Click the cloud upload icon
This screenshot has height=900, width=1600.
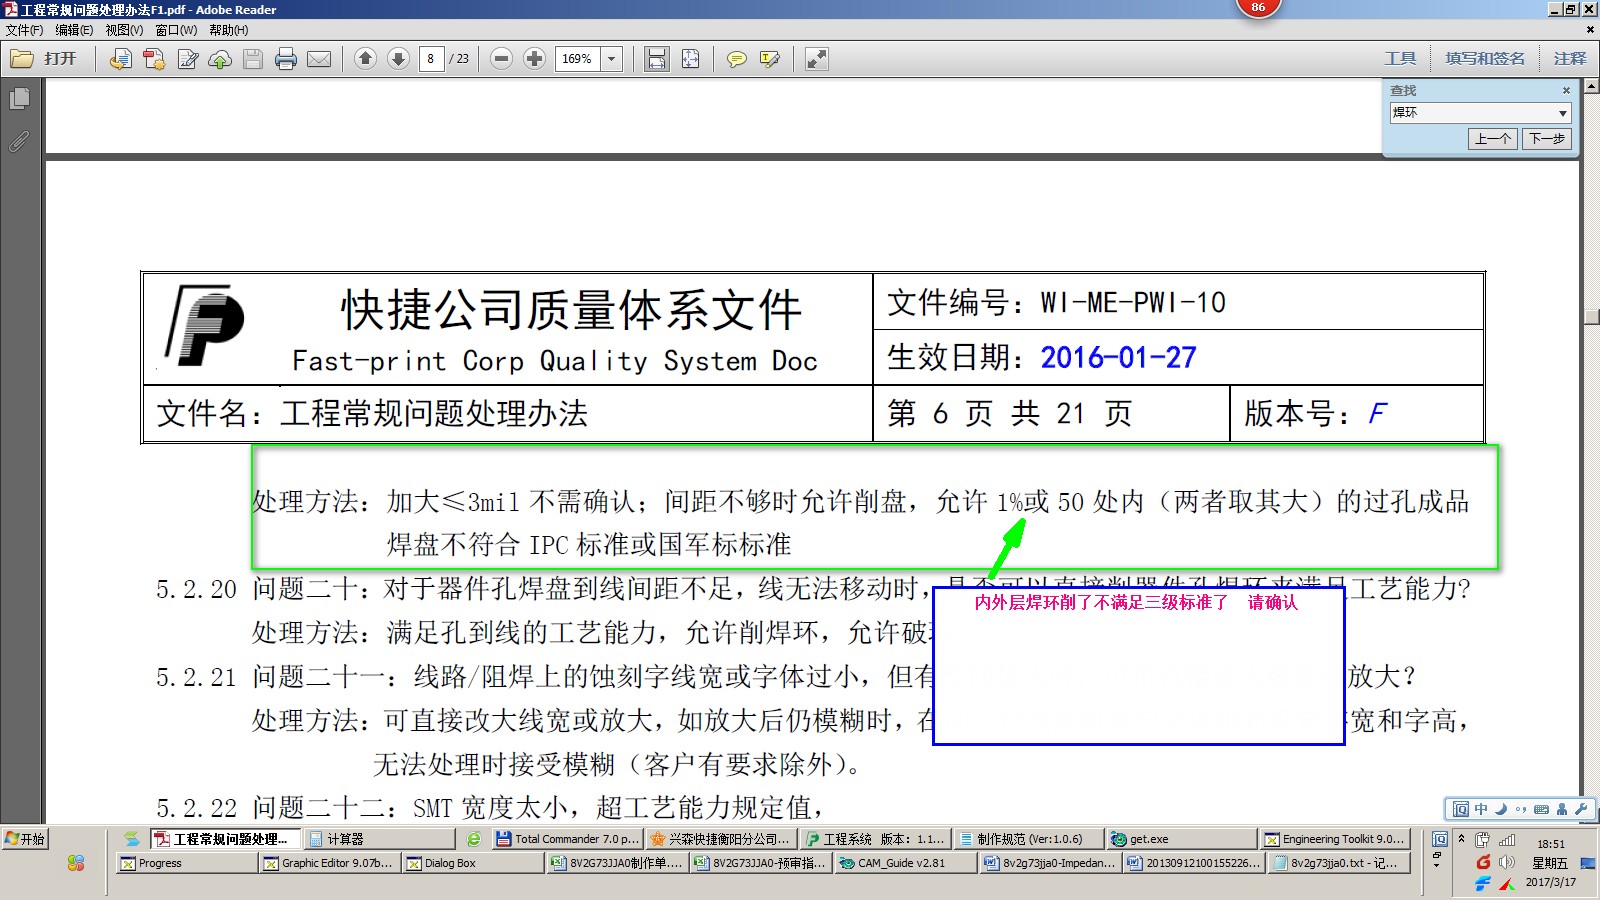220,59
